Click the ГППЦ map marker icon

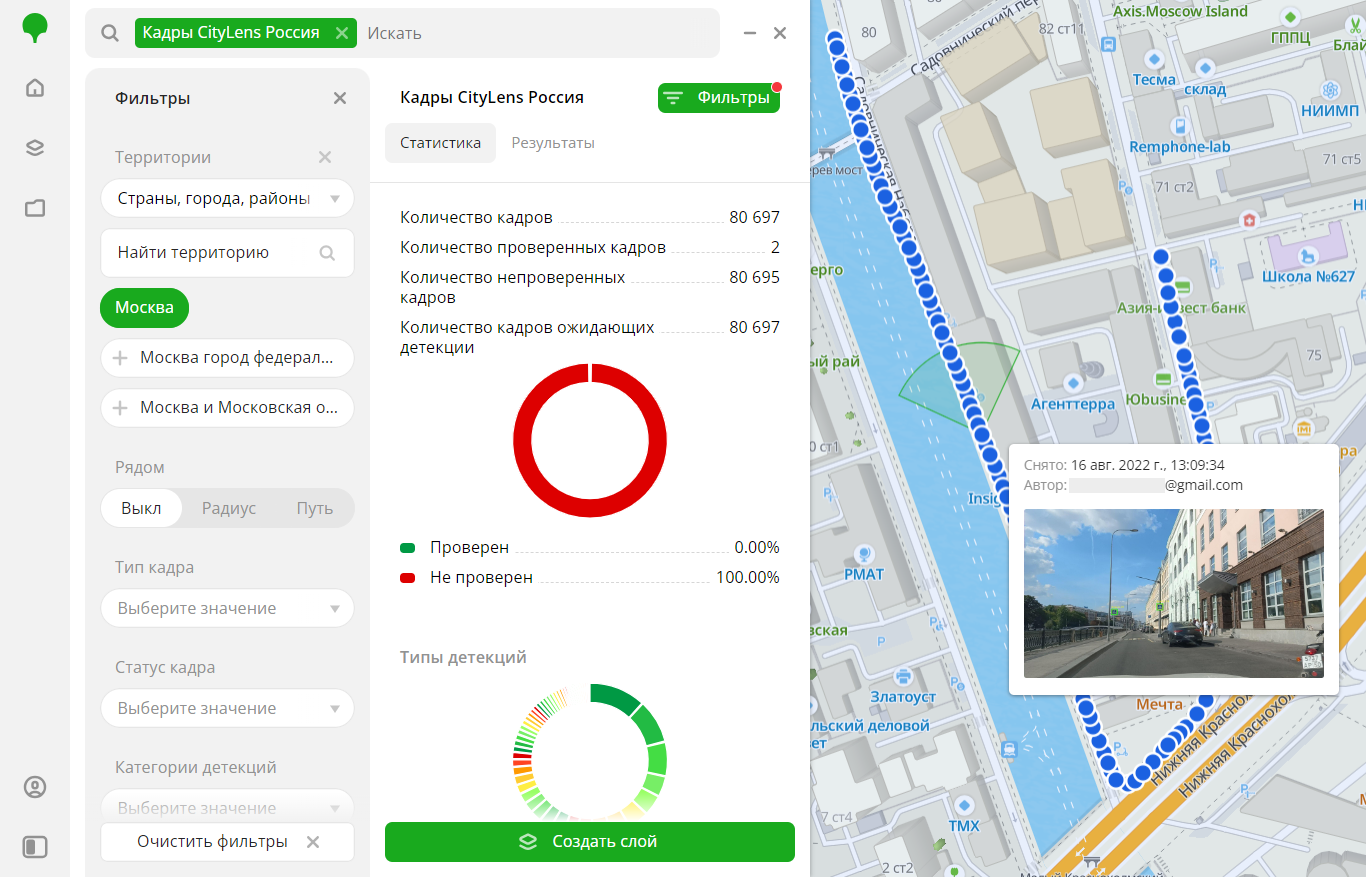click(x=1292, y=17)
